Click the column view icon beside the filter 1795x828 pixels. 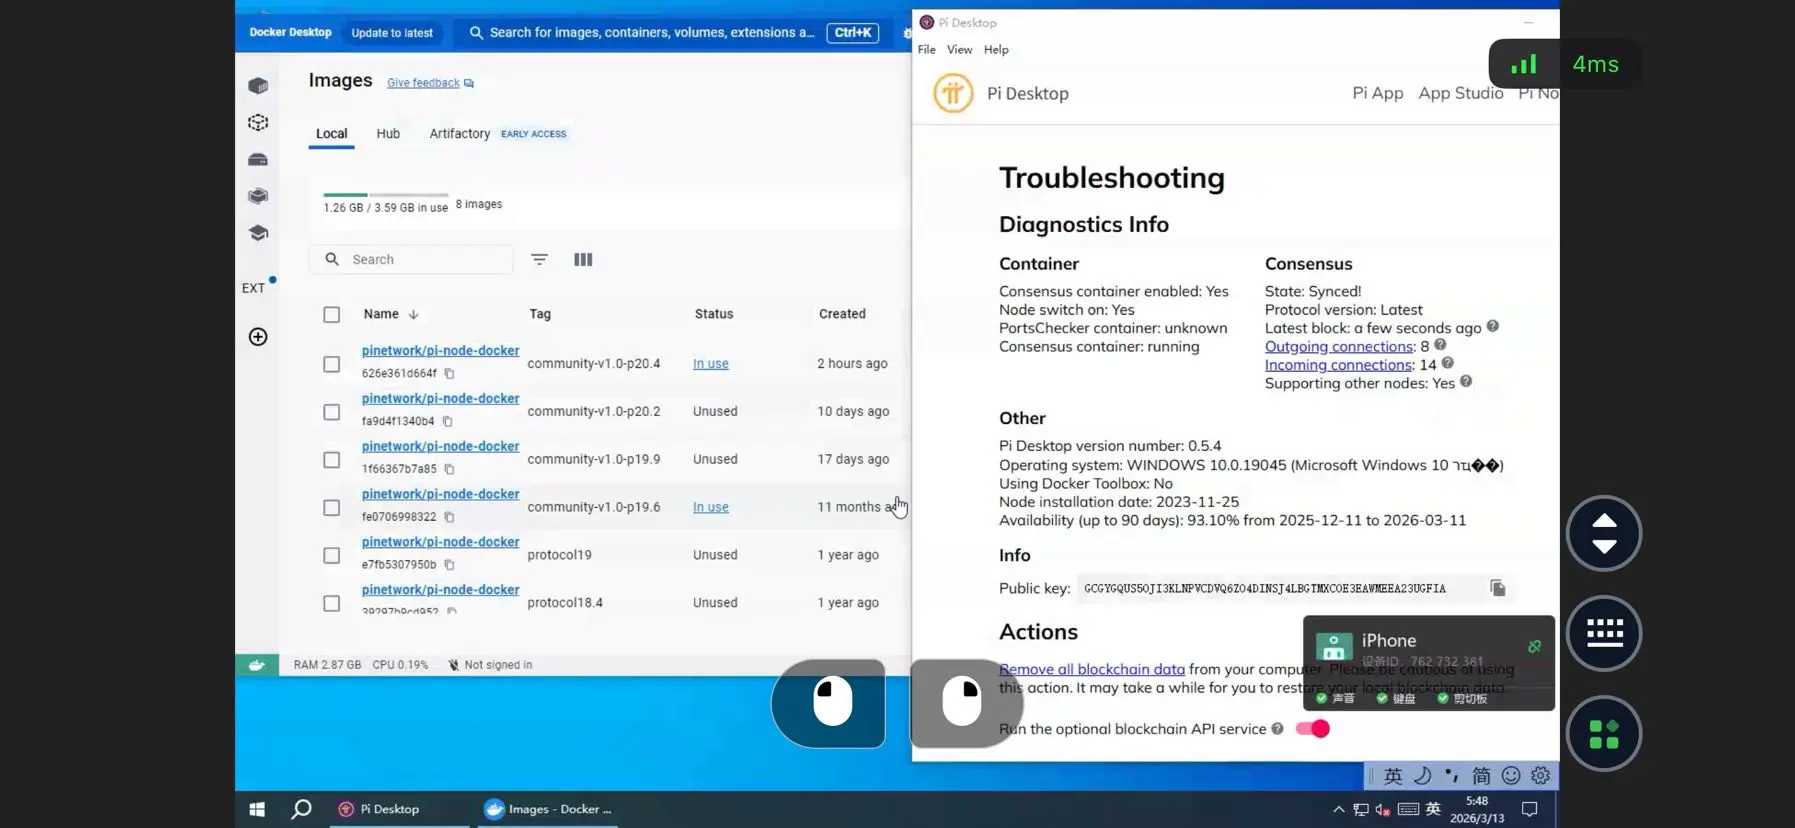pos(583,259)
